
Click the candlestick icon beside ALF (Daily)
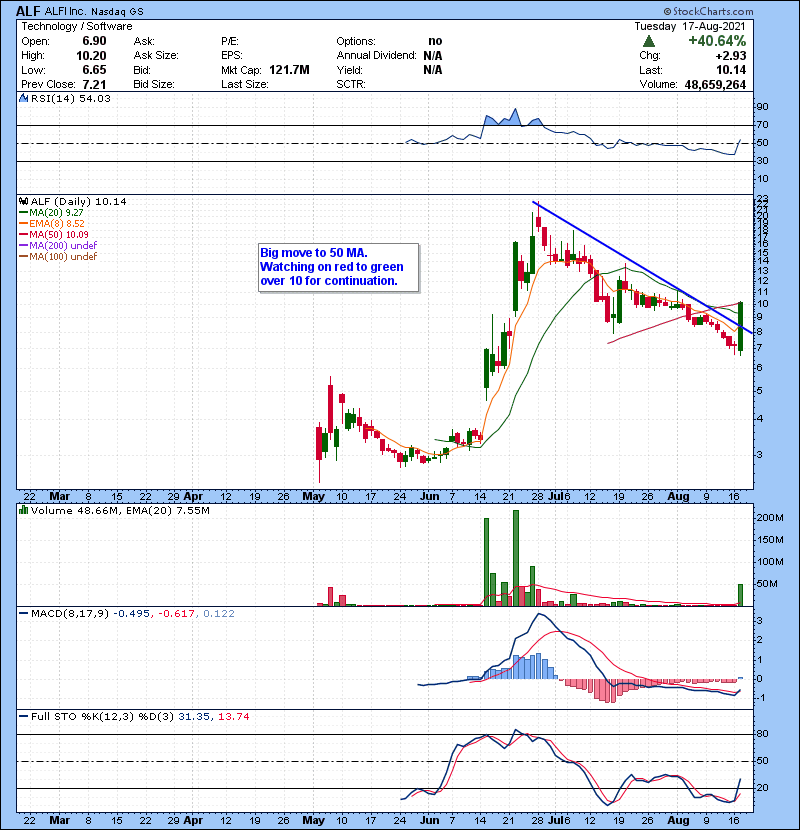pyautogui.click(x=23, y=201)
